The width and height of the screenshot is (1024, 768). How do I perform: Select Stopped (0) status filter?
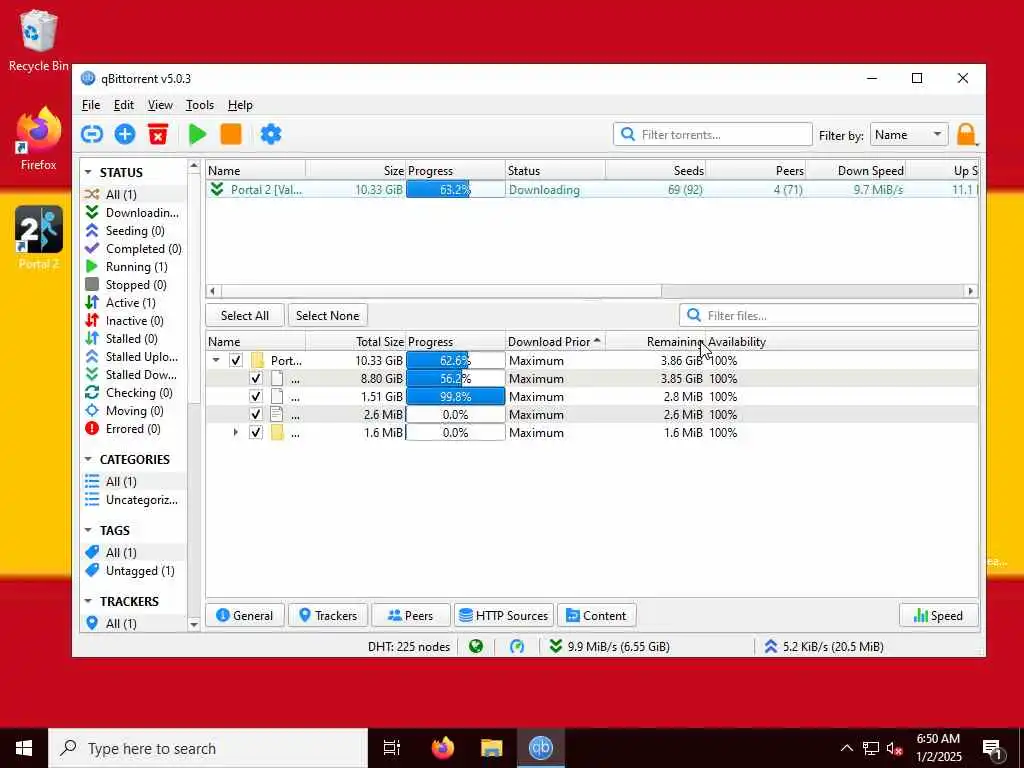click(x=133, y=284)
